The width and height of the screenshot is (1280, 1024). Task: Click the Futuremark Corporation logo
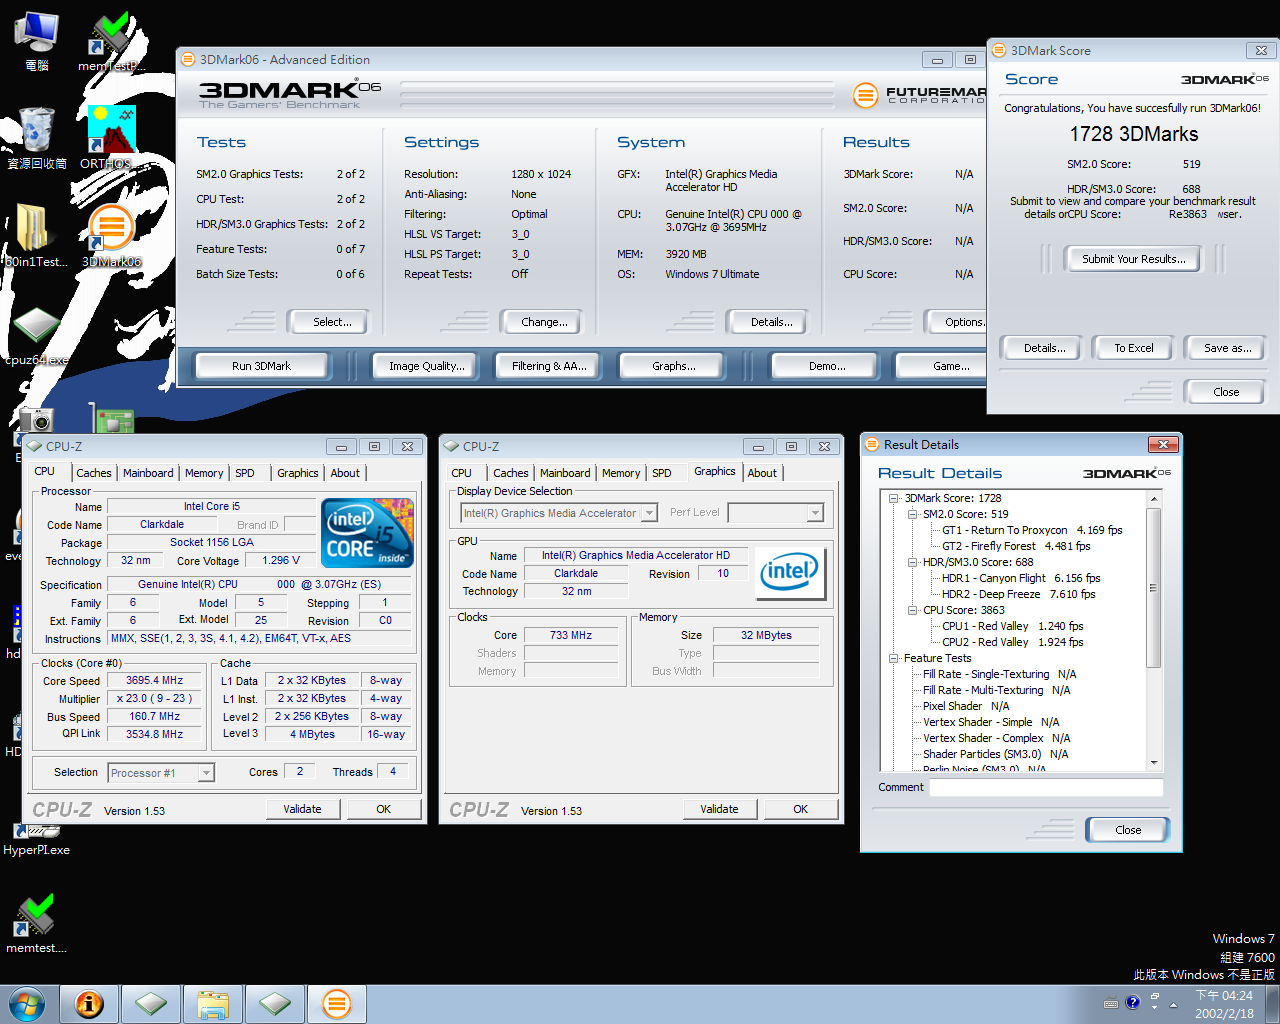tap(918, 95)
